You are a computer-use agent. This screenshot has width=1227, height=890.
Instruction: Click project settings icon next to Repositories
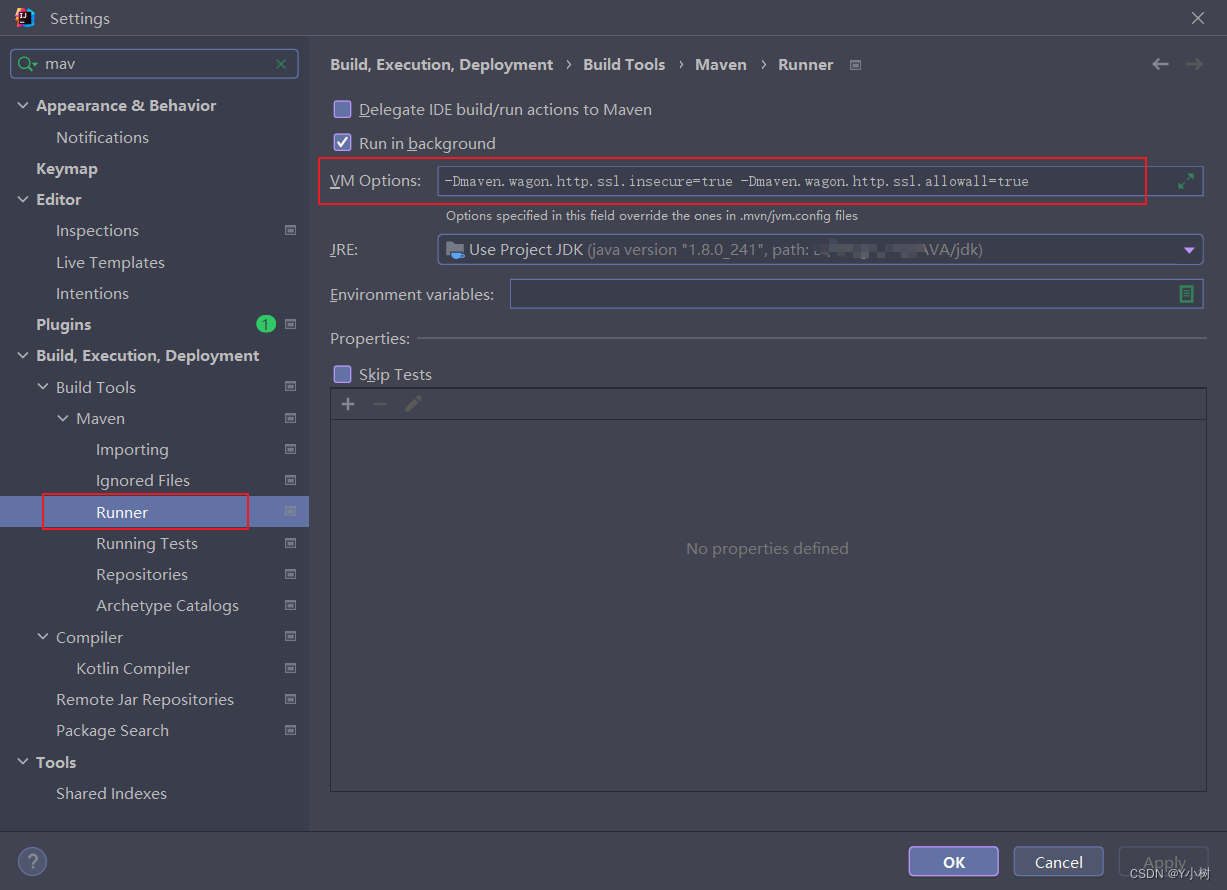(x=290, y=574)
